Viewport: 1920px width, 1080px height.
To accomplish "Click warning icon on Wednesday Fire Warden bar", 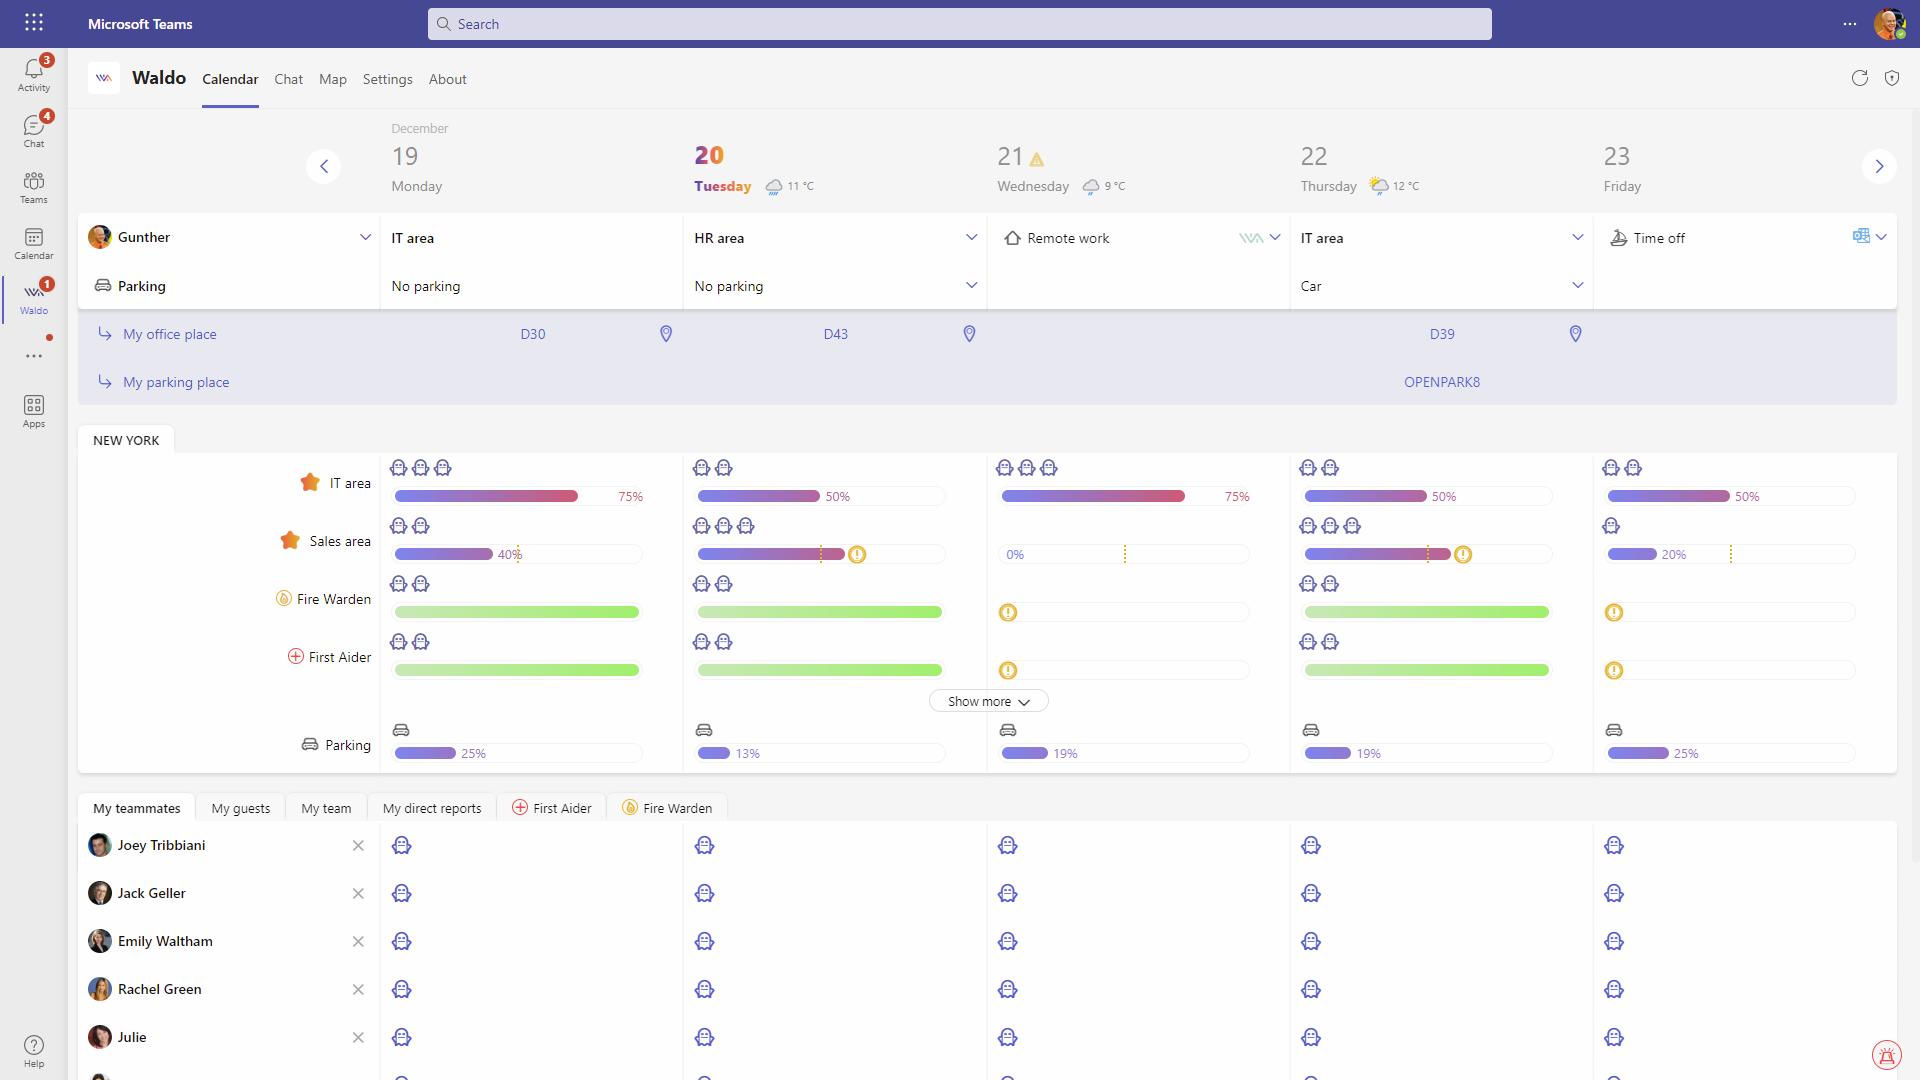I will click(1008, 612).
